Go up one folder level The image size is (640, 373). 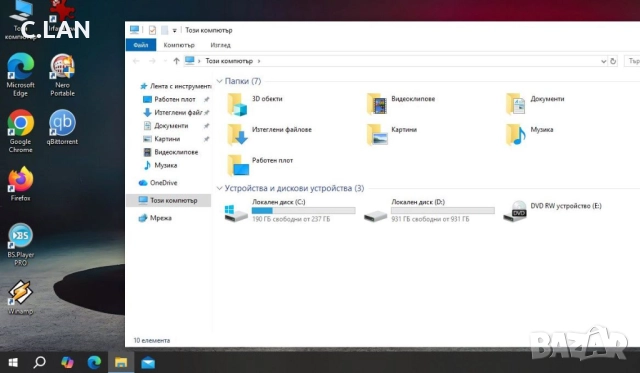[x=176, y=61]
